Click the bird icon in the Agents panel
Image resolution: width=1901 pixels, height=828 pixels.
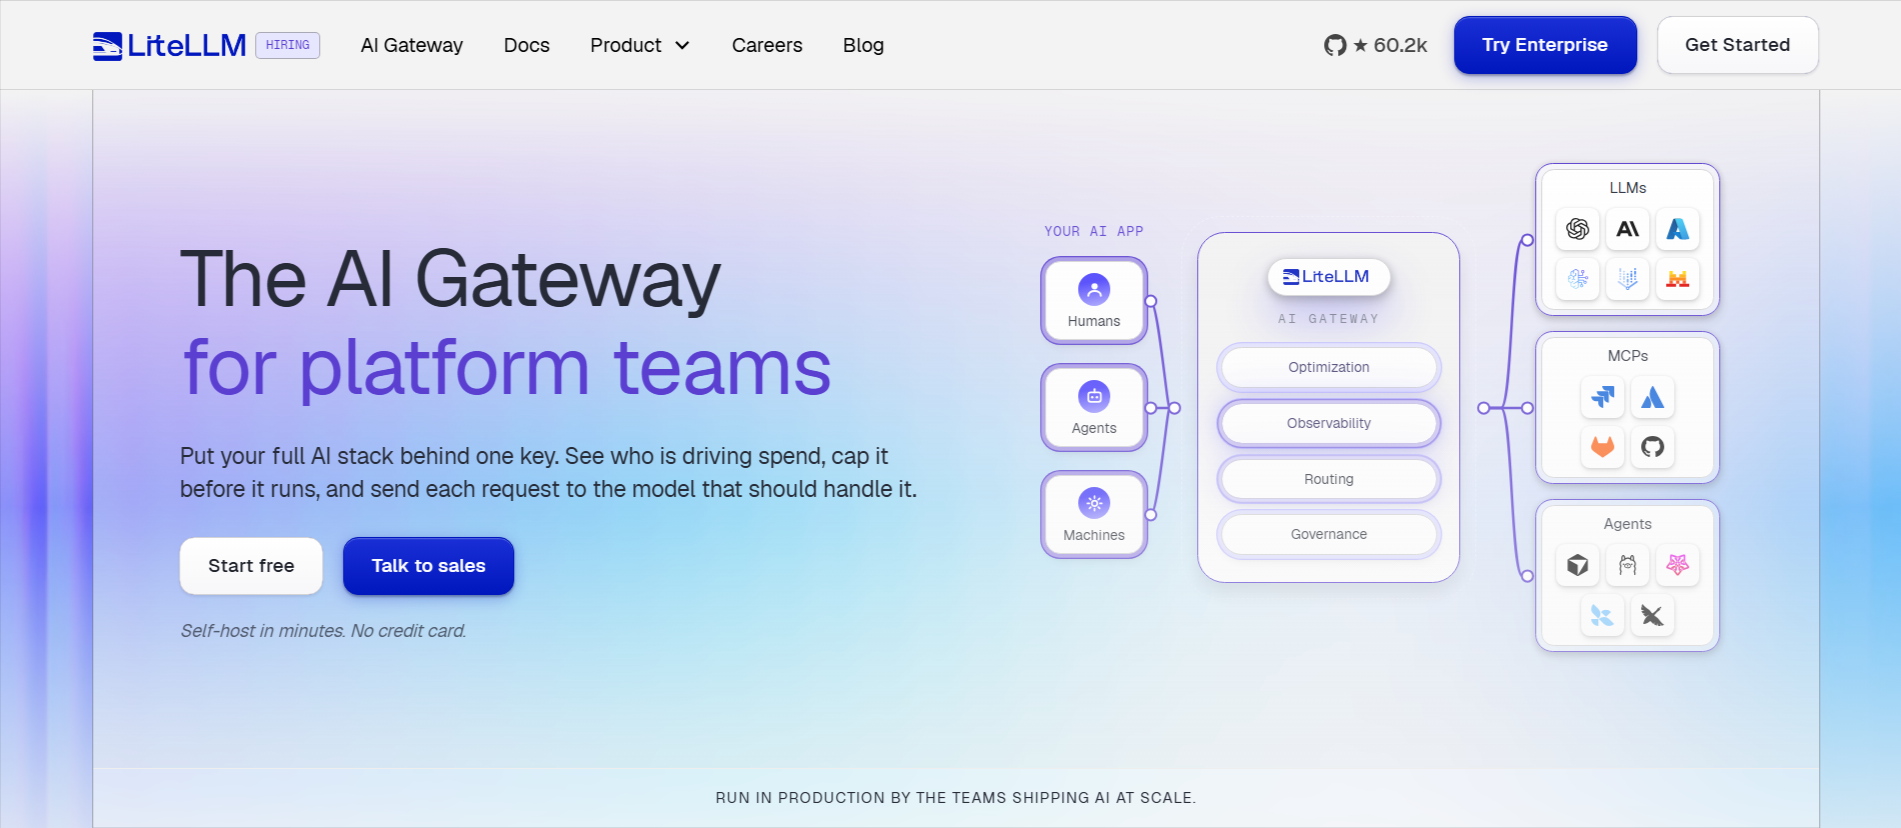1653,615
